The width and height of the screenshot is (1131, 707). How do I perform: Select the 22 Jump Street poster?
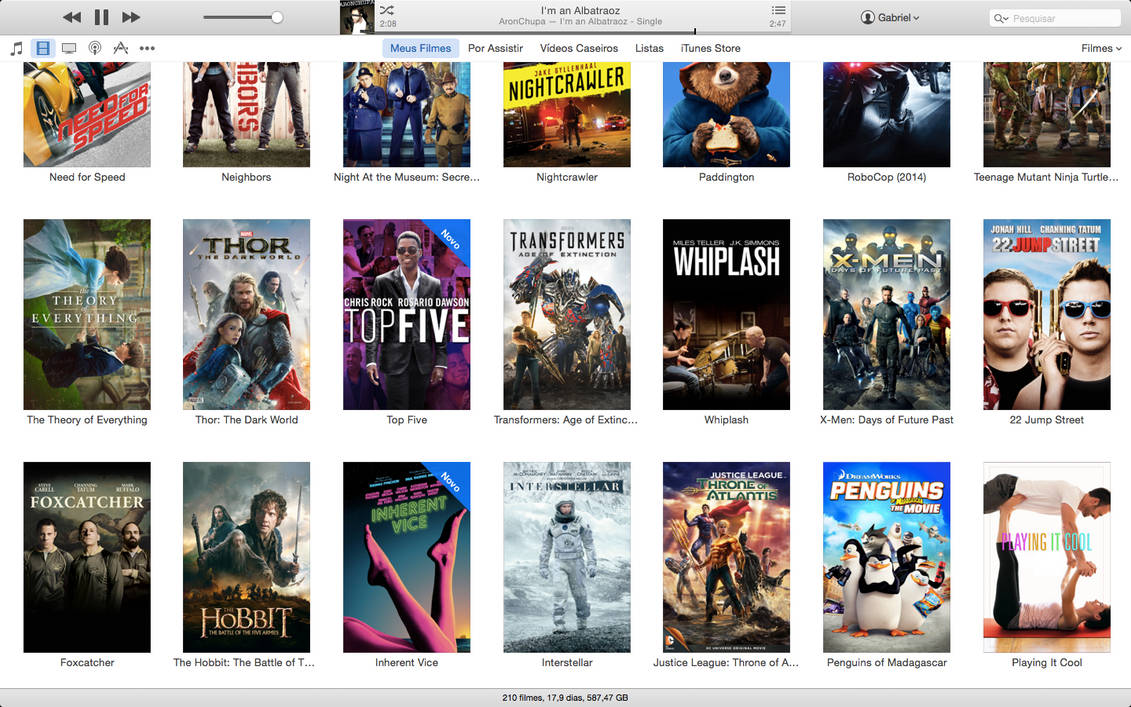[x=1047, y=315]
